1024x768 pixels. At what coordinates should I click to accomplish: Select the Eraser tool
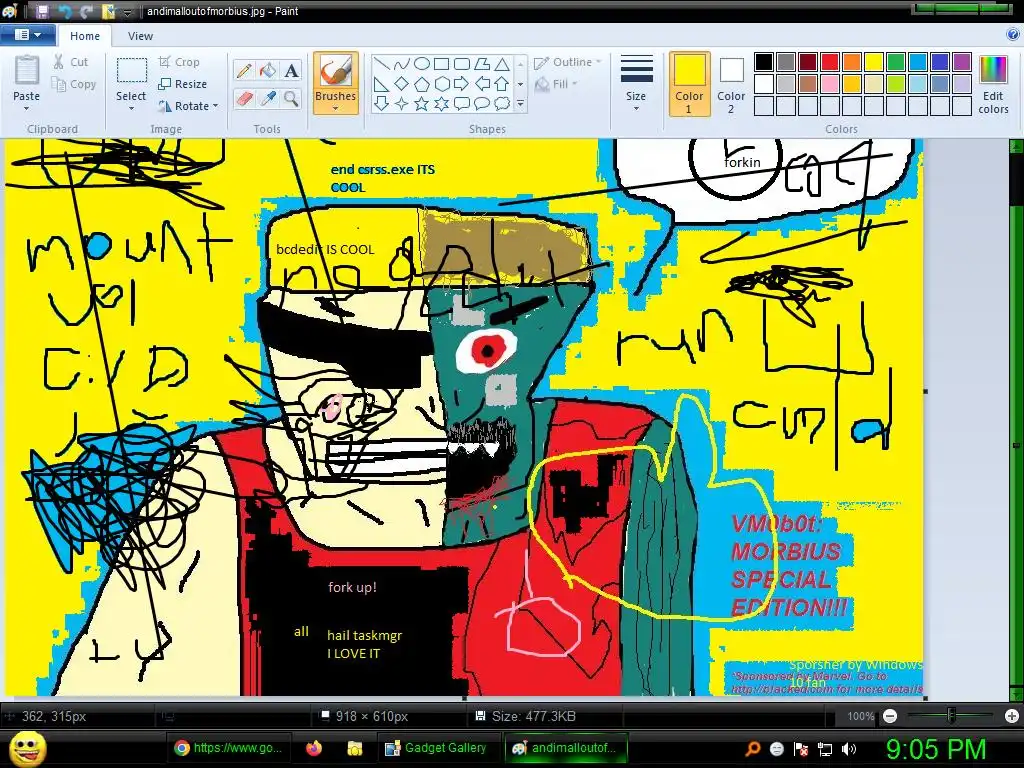click(x=244, y=99)
